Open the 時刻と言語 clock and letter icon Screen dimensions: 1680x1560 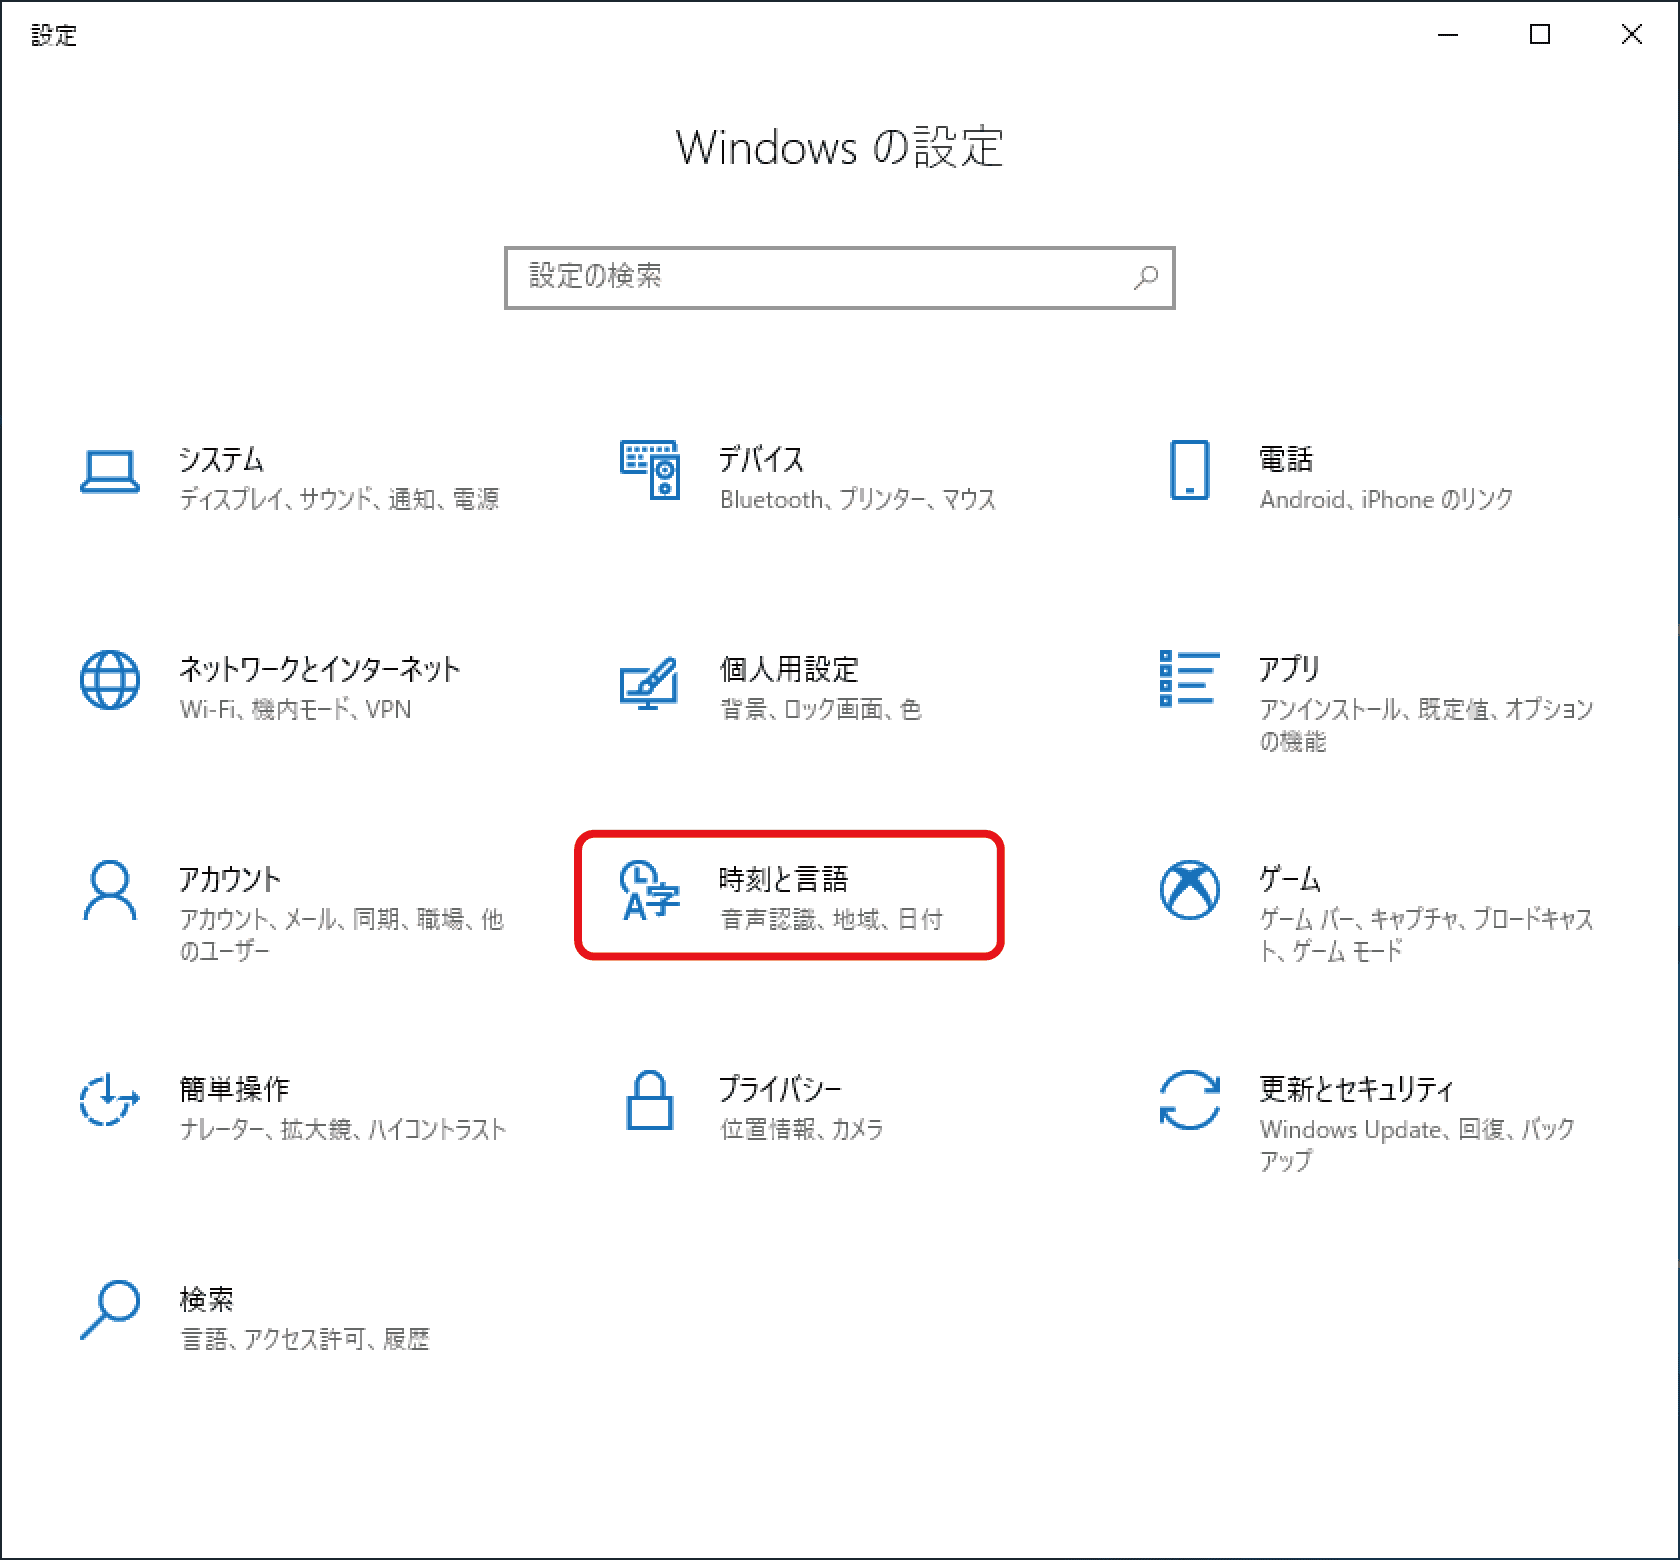click(650, 890)
